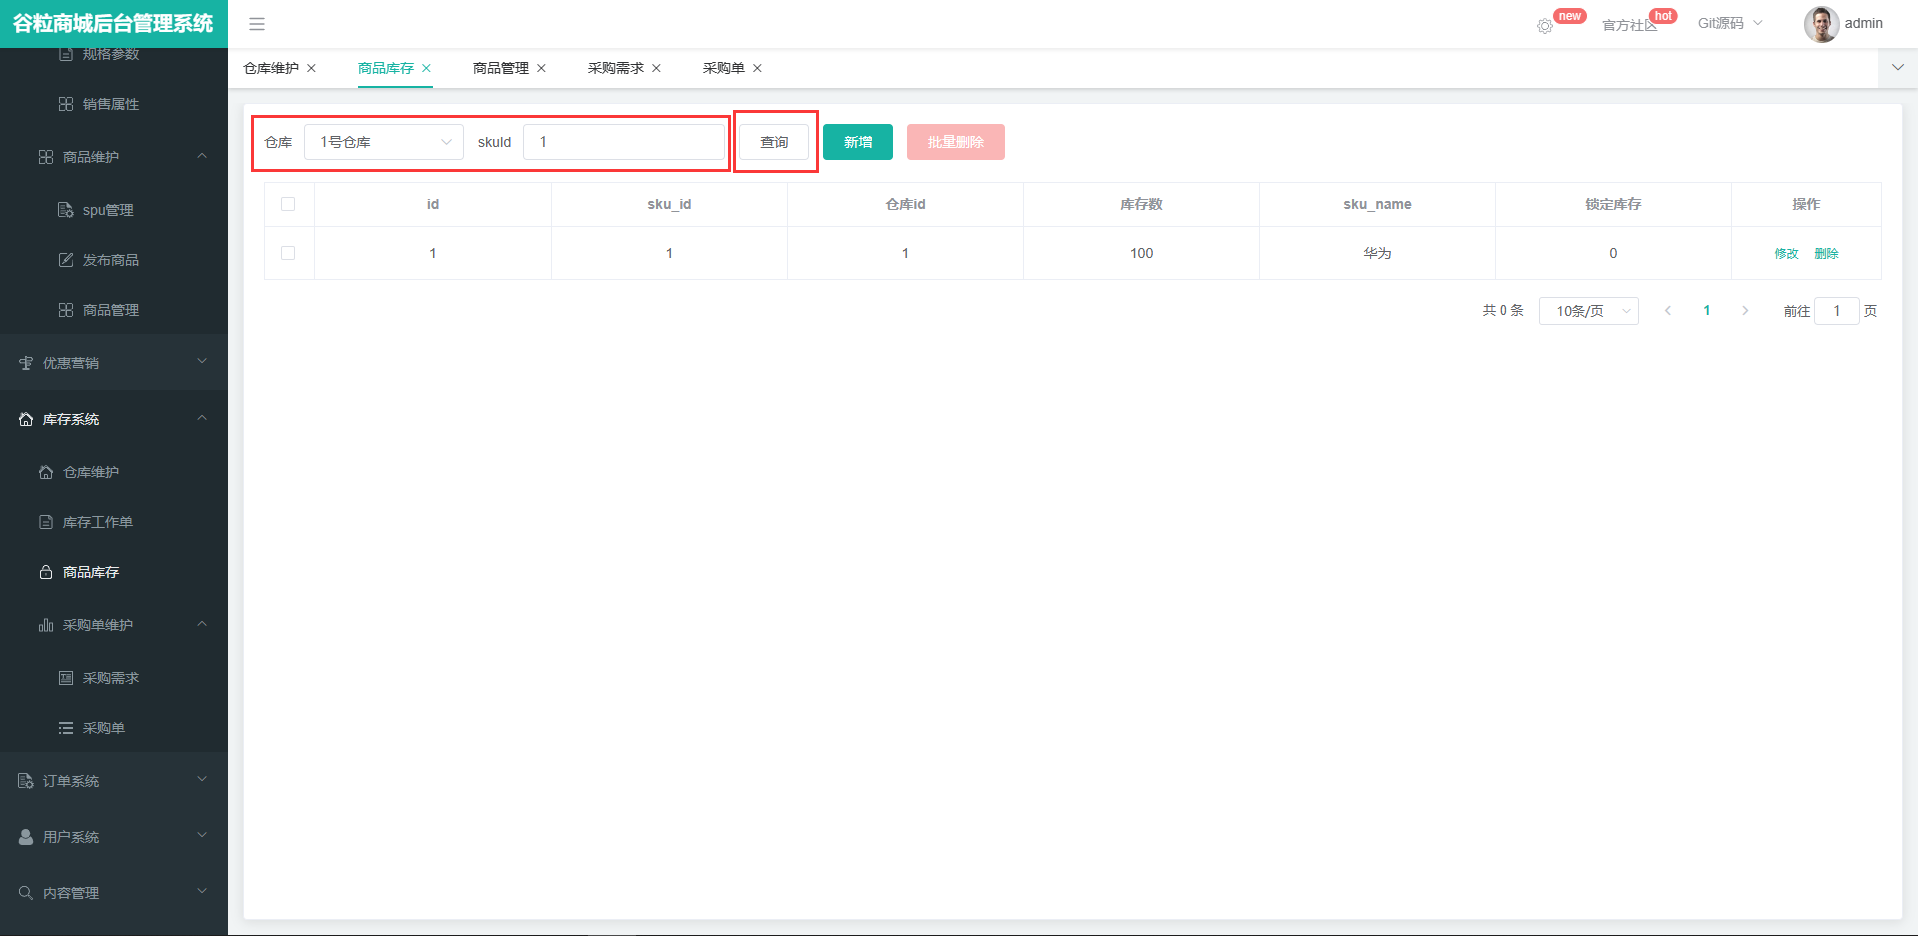Toggle the select-all checkbox in table header
The height and width of the screenshot is (936, 1918).
point(288,204)
